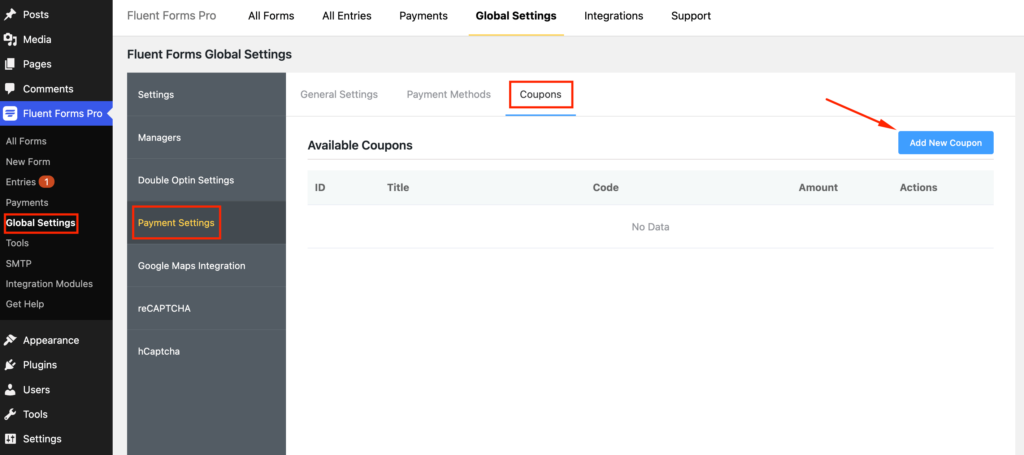The image size is (1024, 455).
Task: Click the WordPress Settings sliders icon
Action: [x=10, y=439]
